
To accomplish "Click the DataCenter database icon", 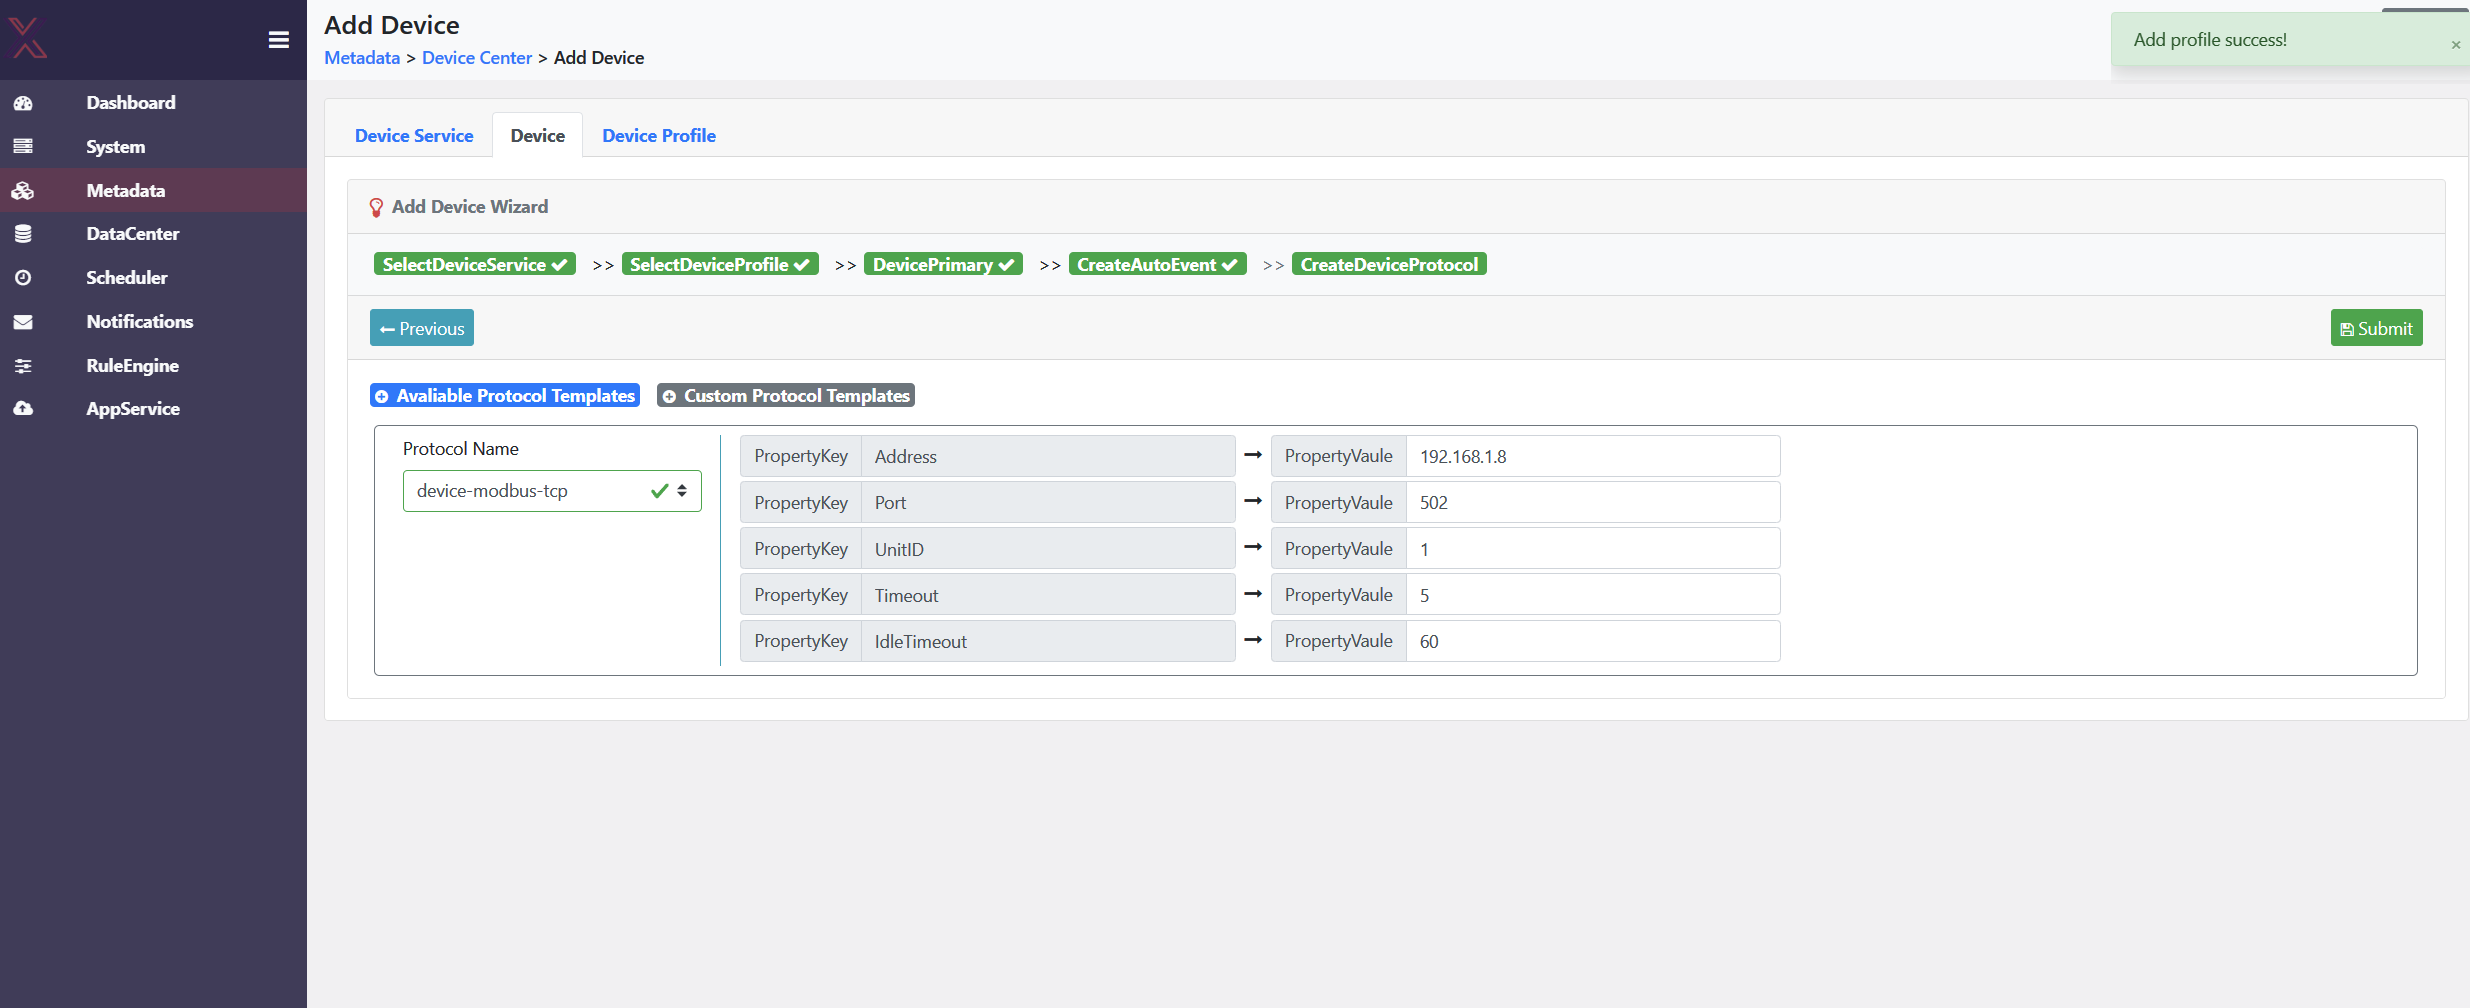I will (x=24, y=233).
